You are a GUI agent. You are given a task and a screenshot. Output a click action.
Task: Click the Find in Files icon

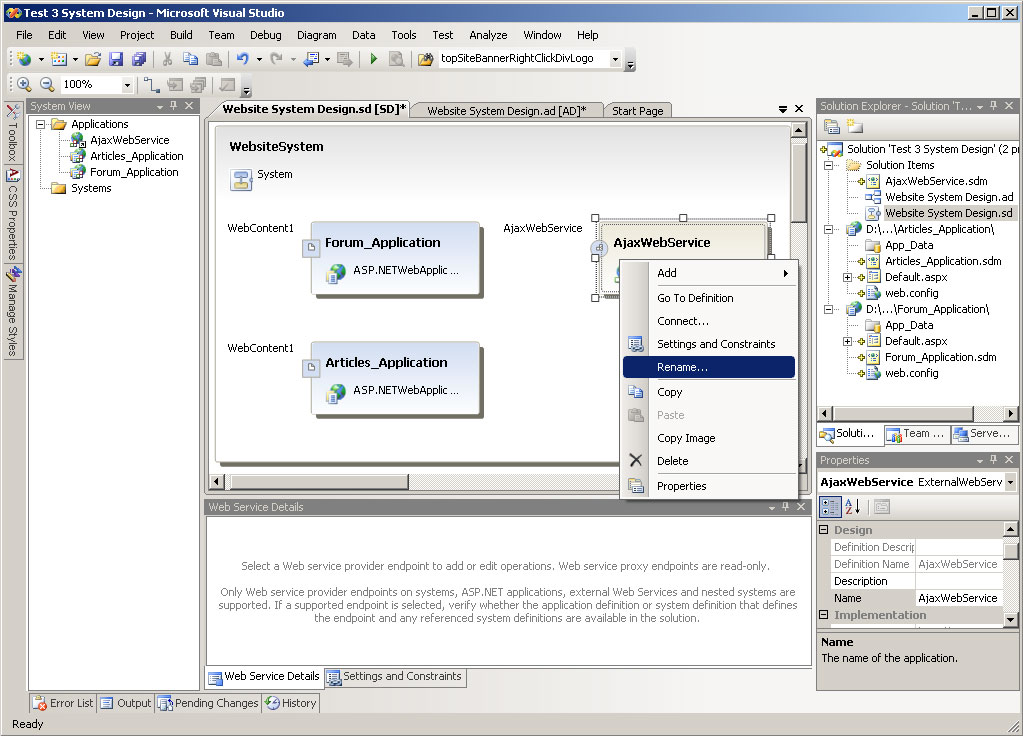click(425, 59)
